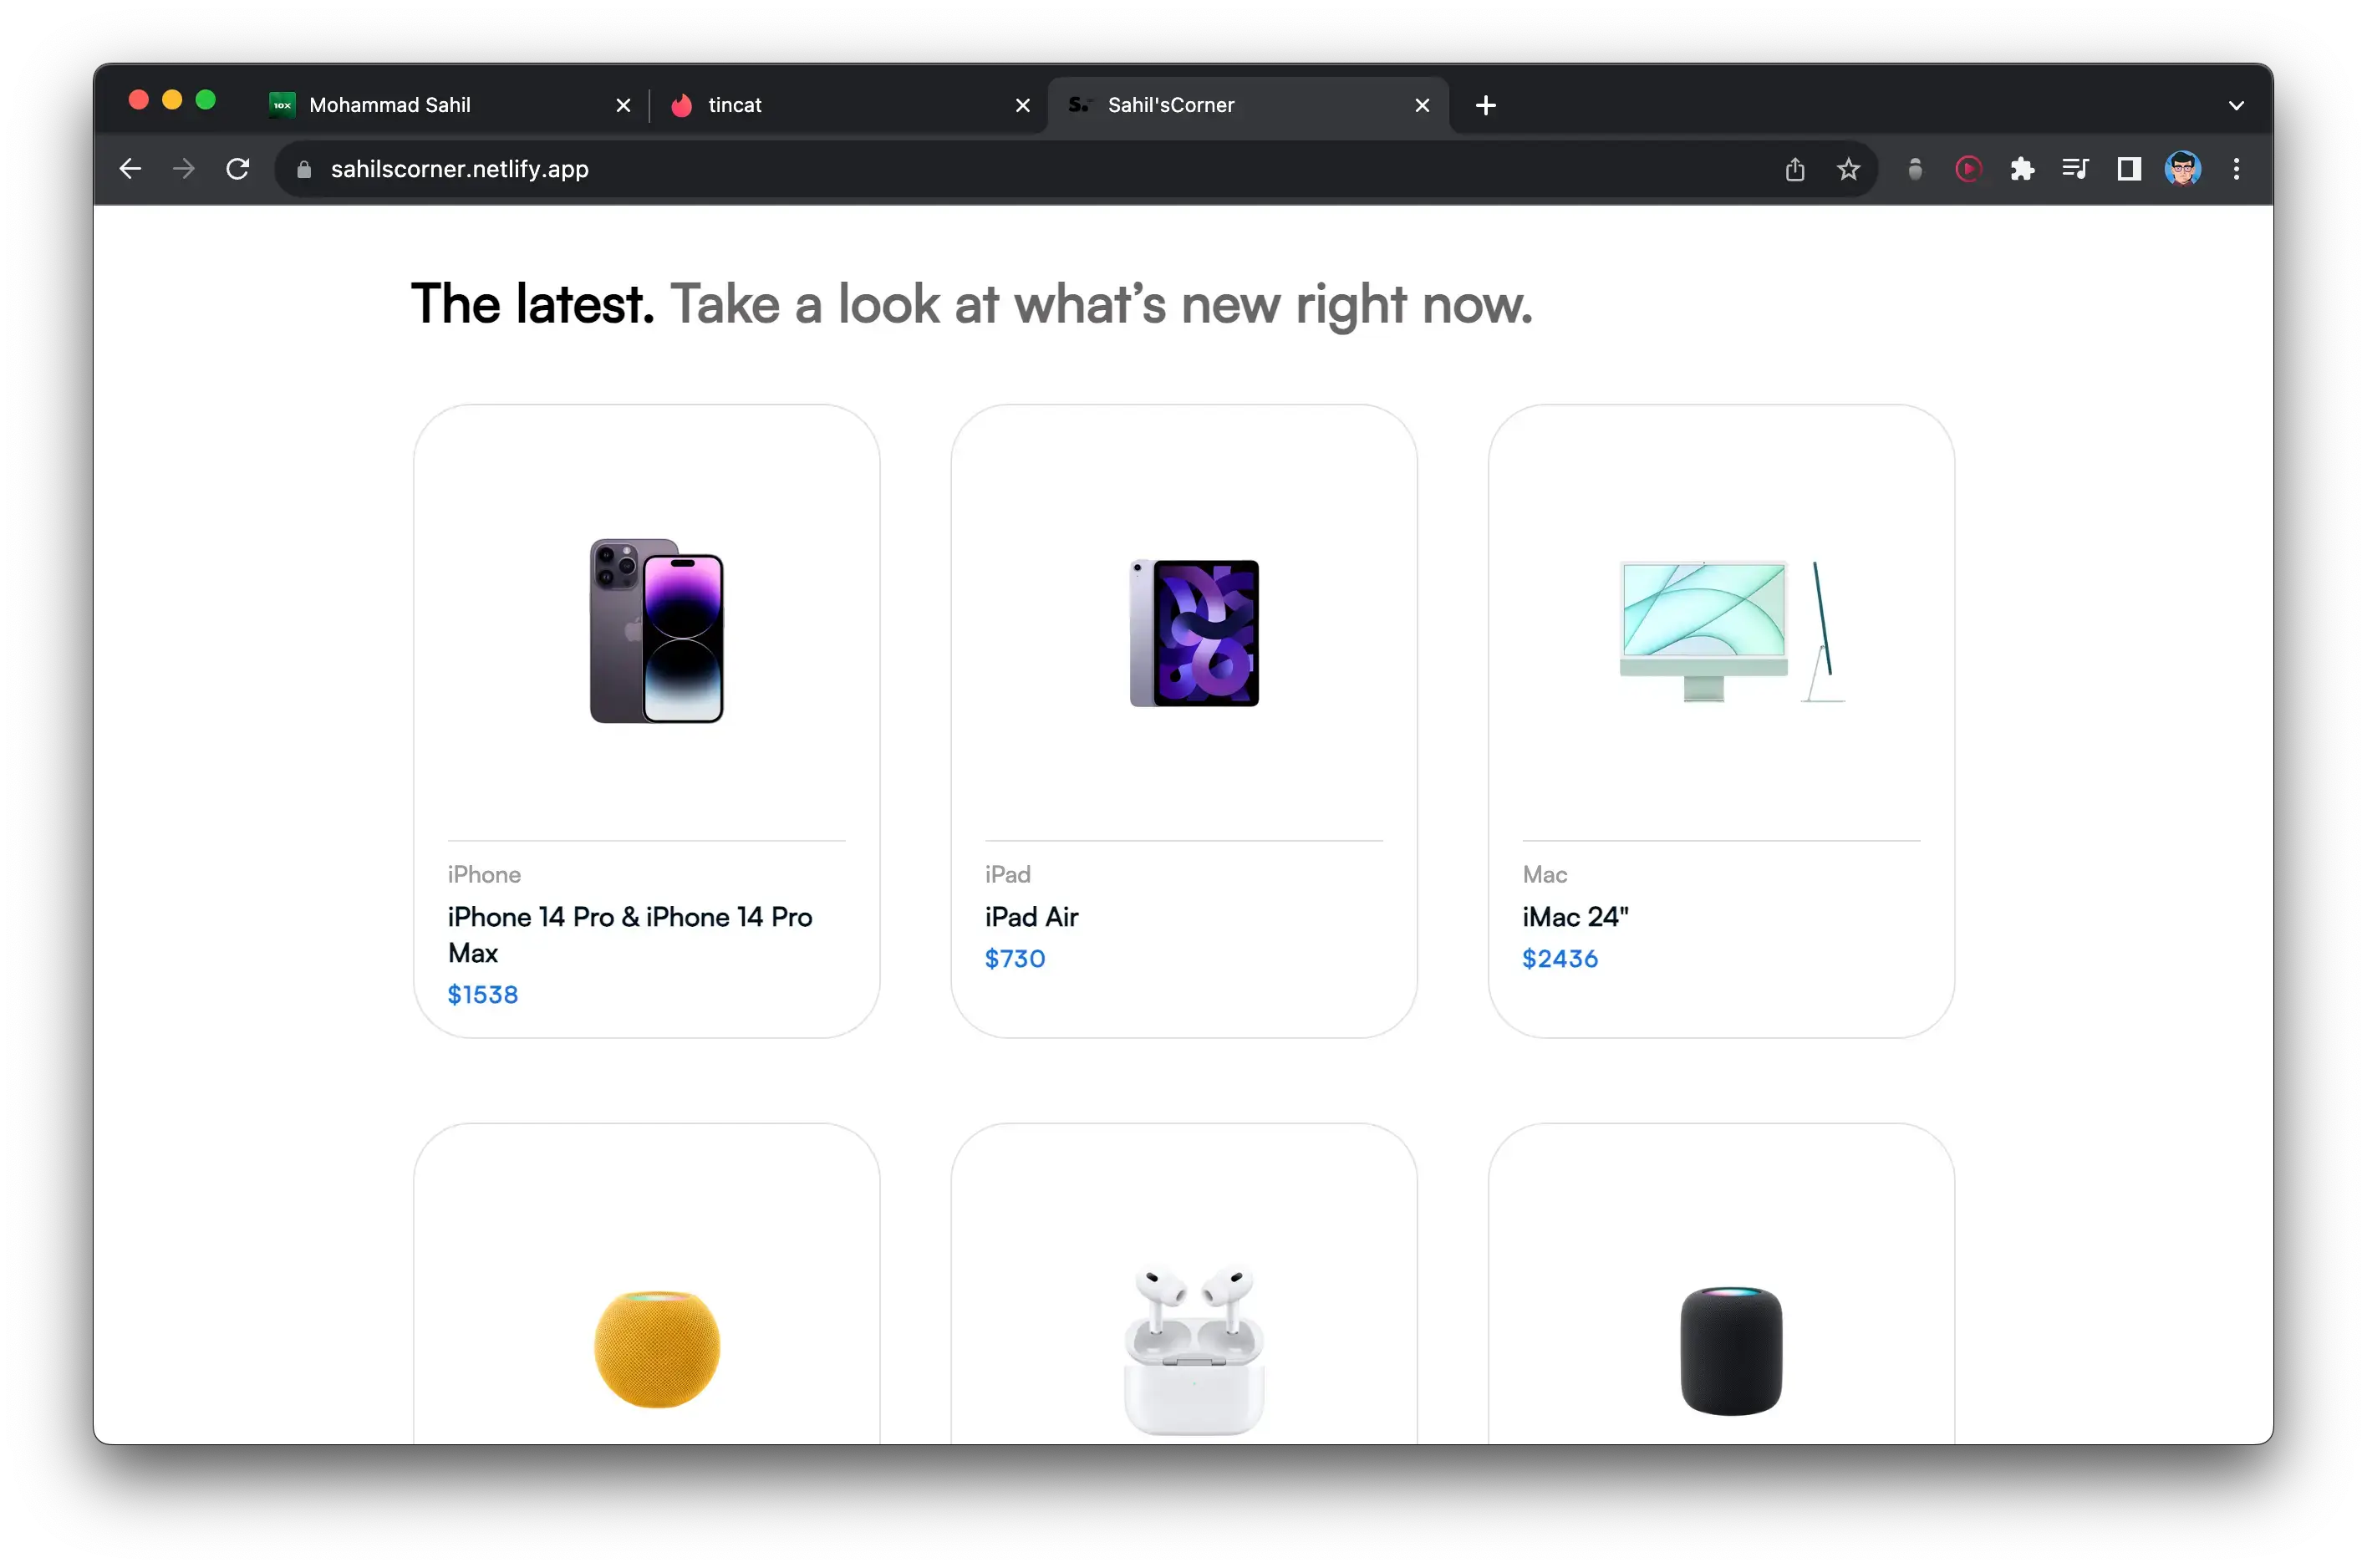Image resolution: width=2367 pixels, height=1568 pixels.
Task: Open the Extensions puzzle piece menu
Action: coord(2022,169)
